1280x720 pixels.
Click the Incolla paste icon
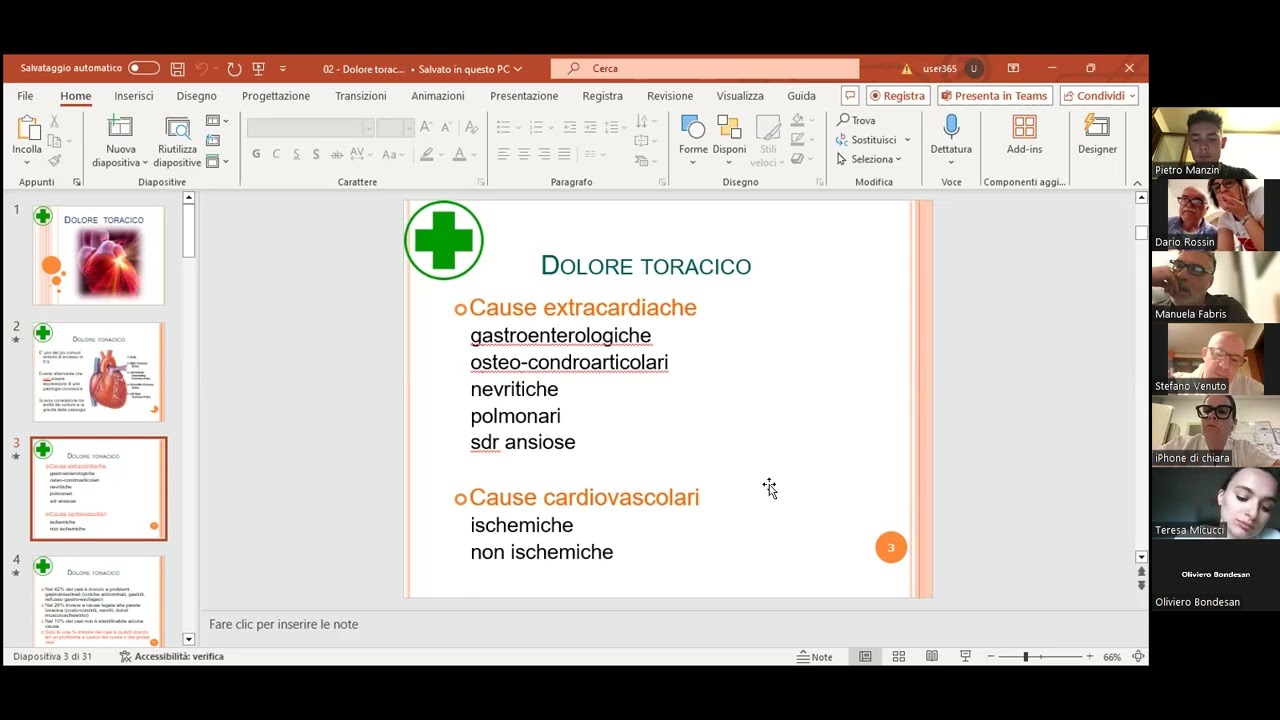click(27, 127)
